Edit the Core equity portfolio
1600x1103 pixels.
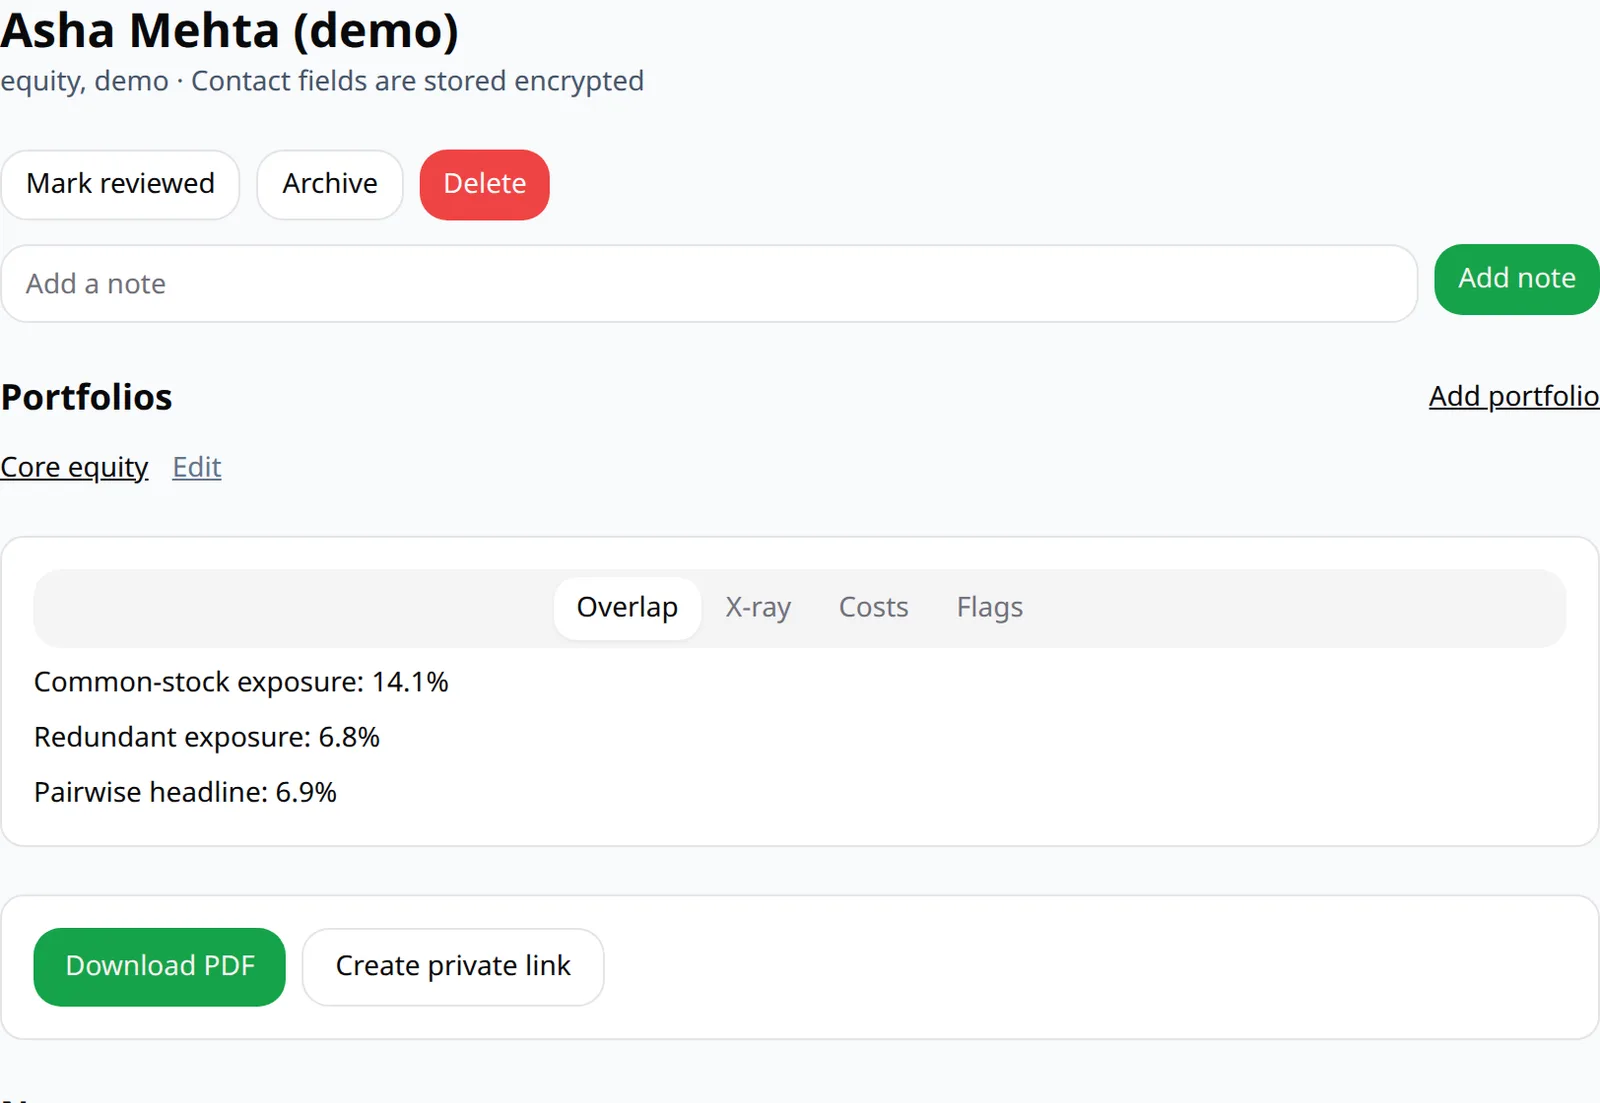197,467
